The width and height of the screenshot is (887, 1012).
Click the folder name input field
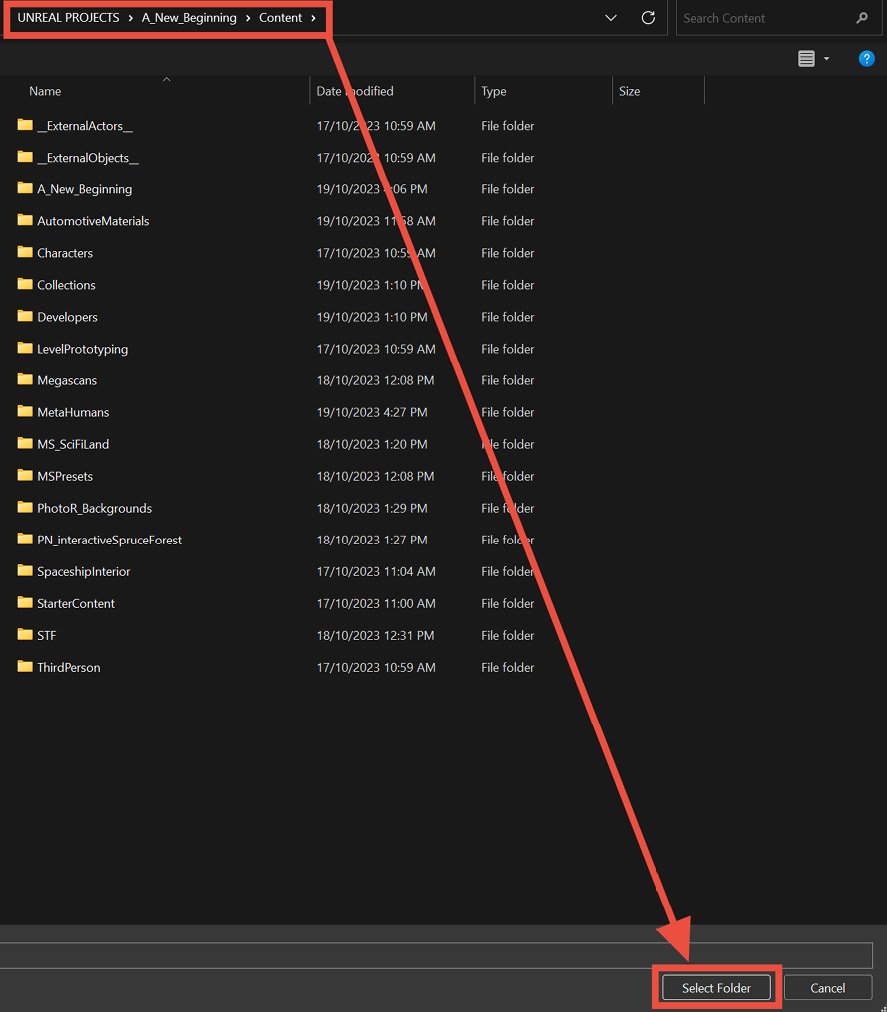436,955
